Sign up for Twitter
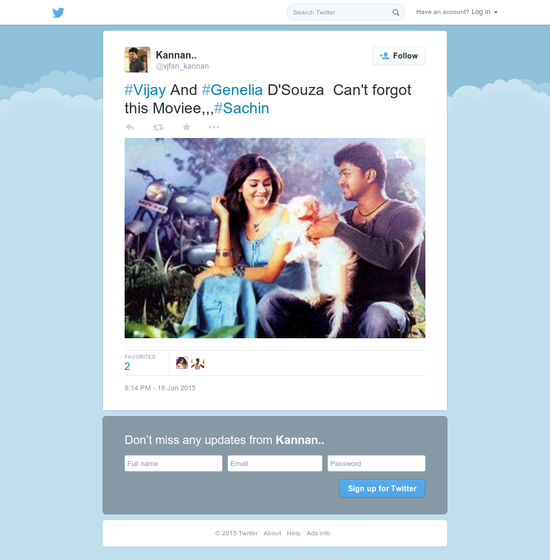The image size is (550, 560). [382, 488]
